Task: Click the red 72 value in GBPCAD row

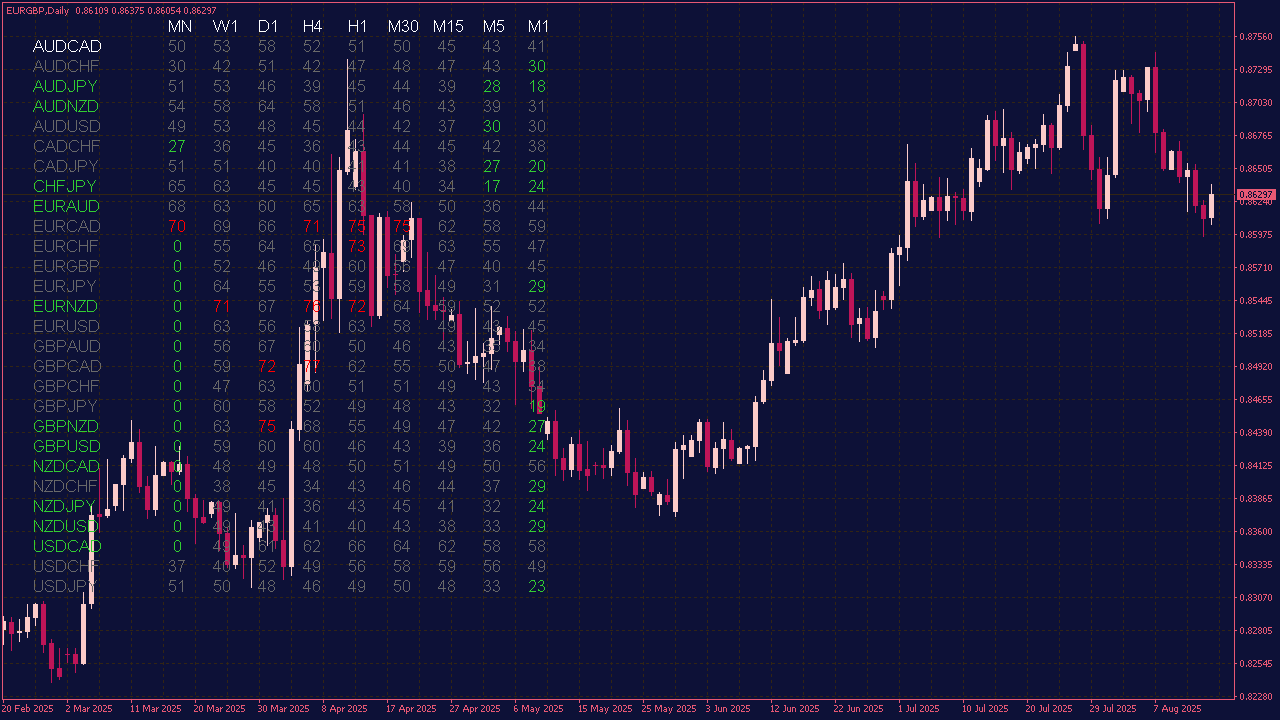Action: tap(267, 366)
